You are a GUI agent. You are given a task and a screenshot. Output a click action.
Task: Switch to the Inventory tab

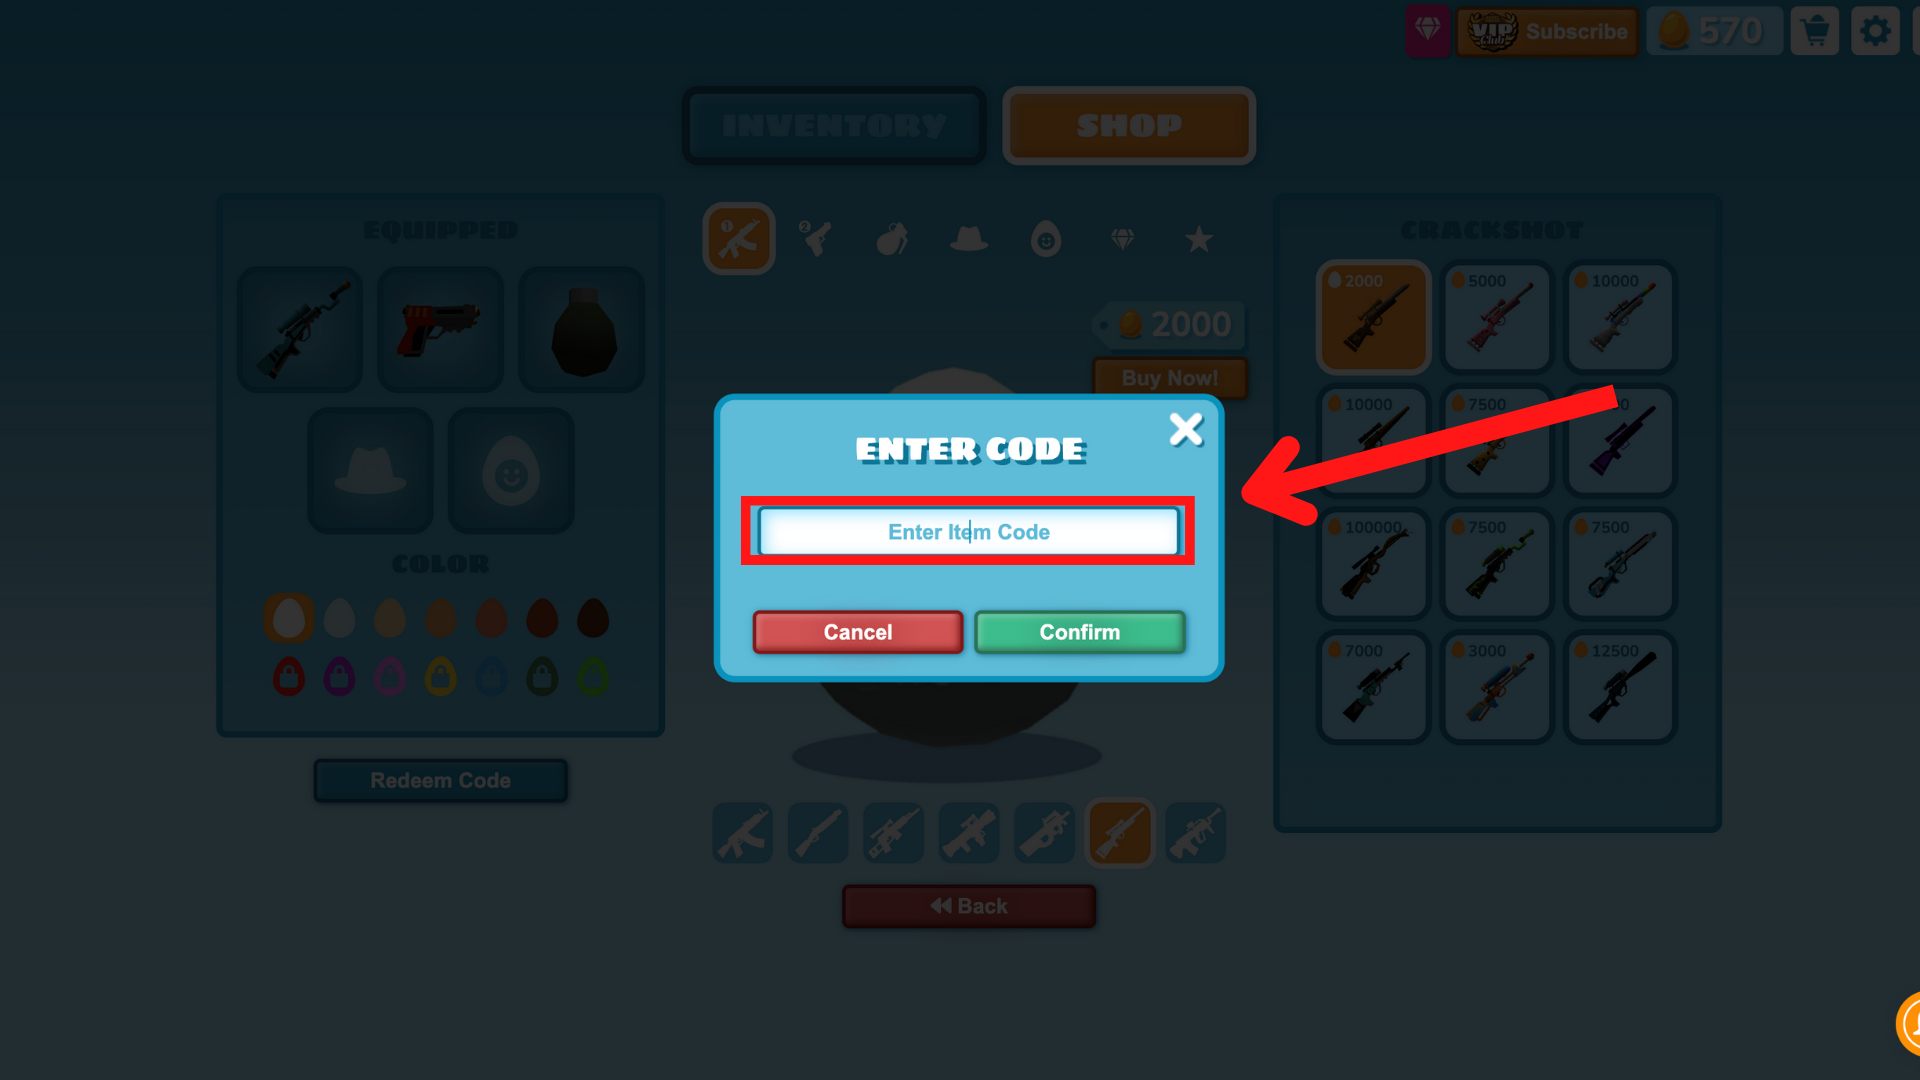pyautogui.click(x=832, y=125)
